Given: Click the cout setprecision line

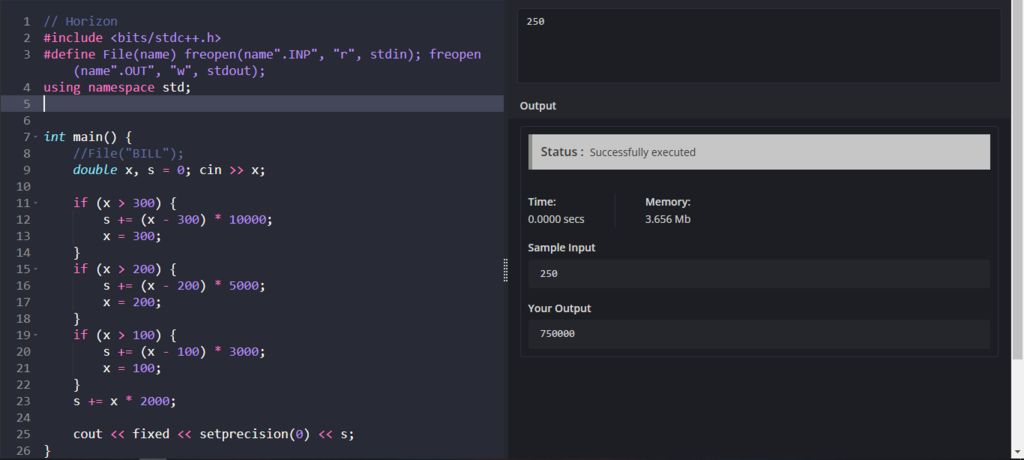Looking at the screenshot, I should coord(213,434).
